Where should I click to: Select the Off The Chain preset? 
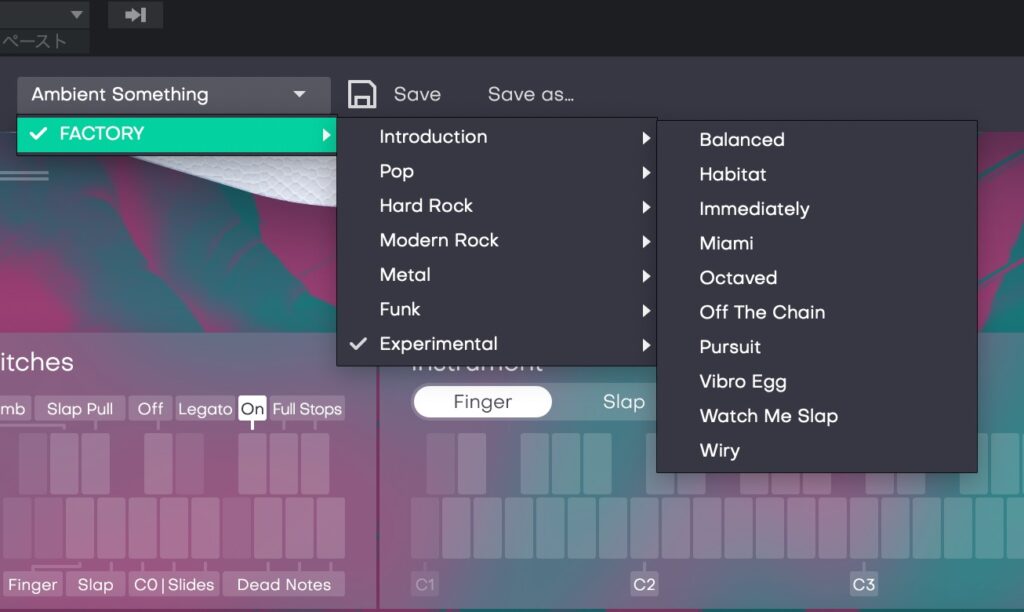(762, 313)
